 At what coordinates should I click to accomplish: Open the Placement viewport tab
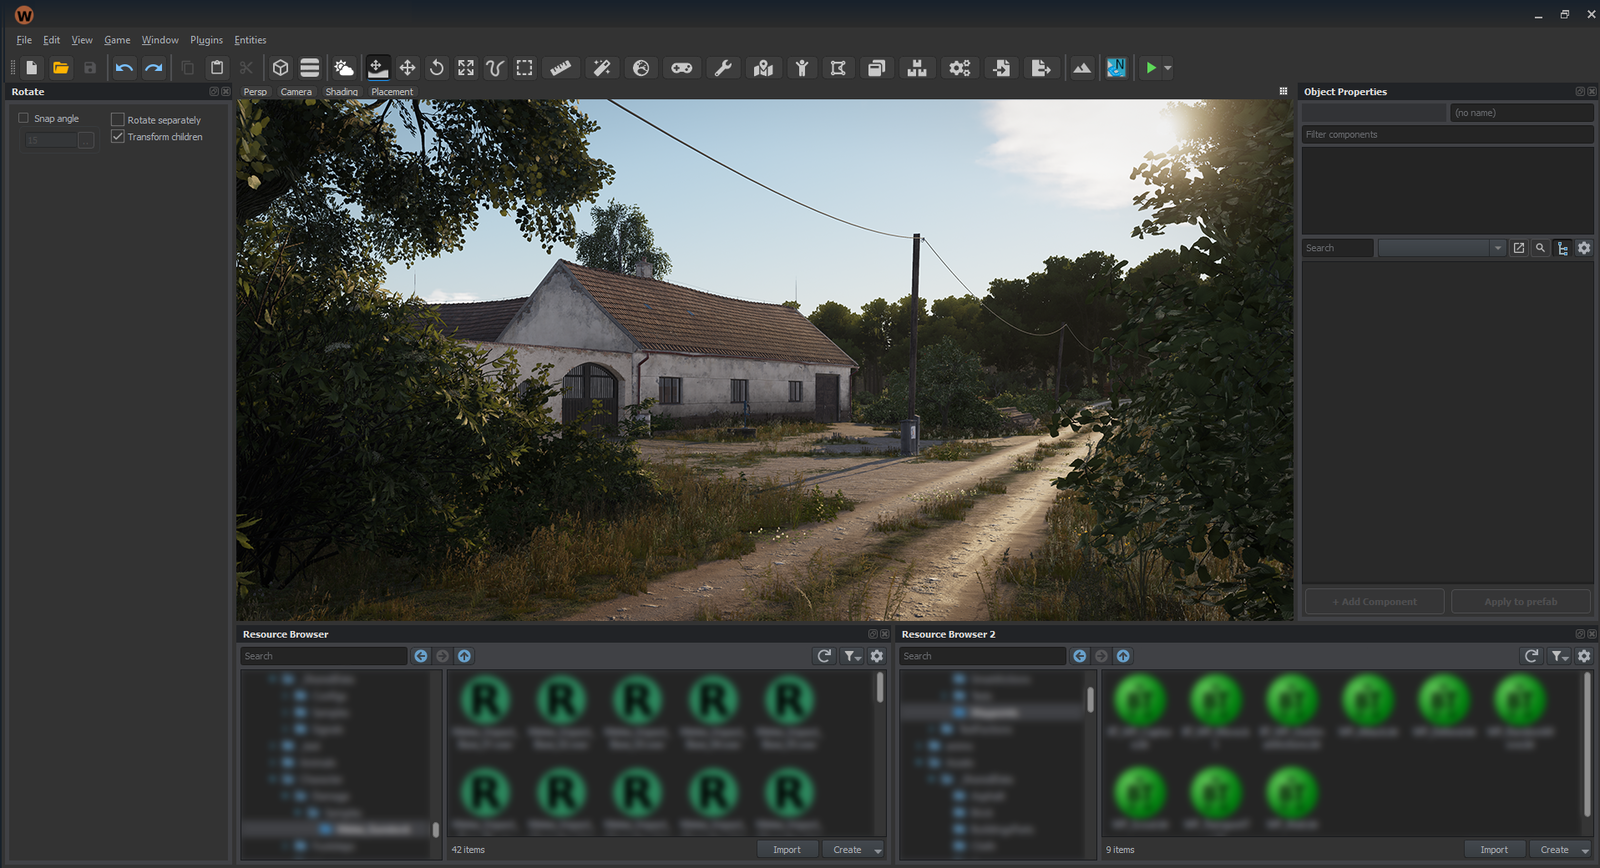point(392,91)
